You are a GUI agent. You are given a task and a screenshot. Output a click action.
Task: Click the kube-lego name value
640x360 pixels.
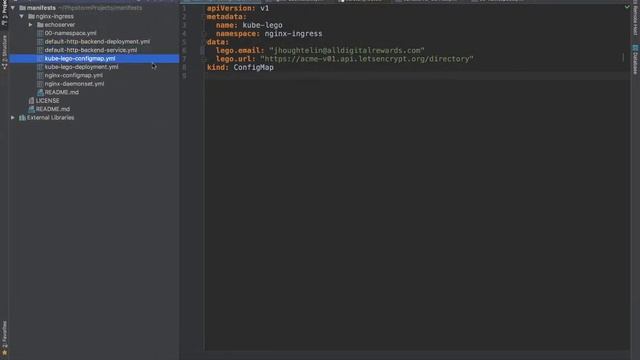(x=262, y=25)
